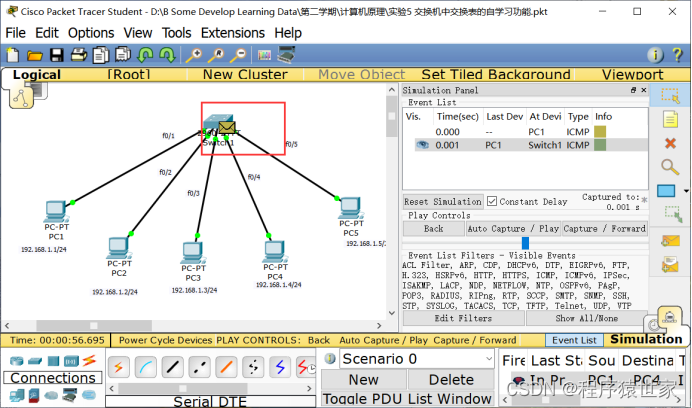Click the Paste icon in toolbar
This screenshot has width=692, height=408.
coord(123,54)
